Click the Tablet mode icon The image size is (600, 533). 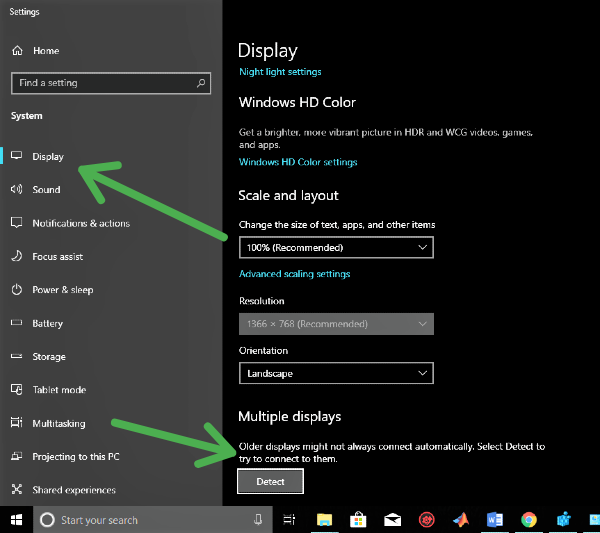[16, 389]
